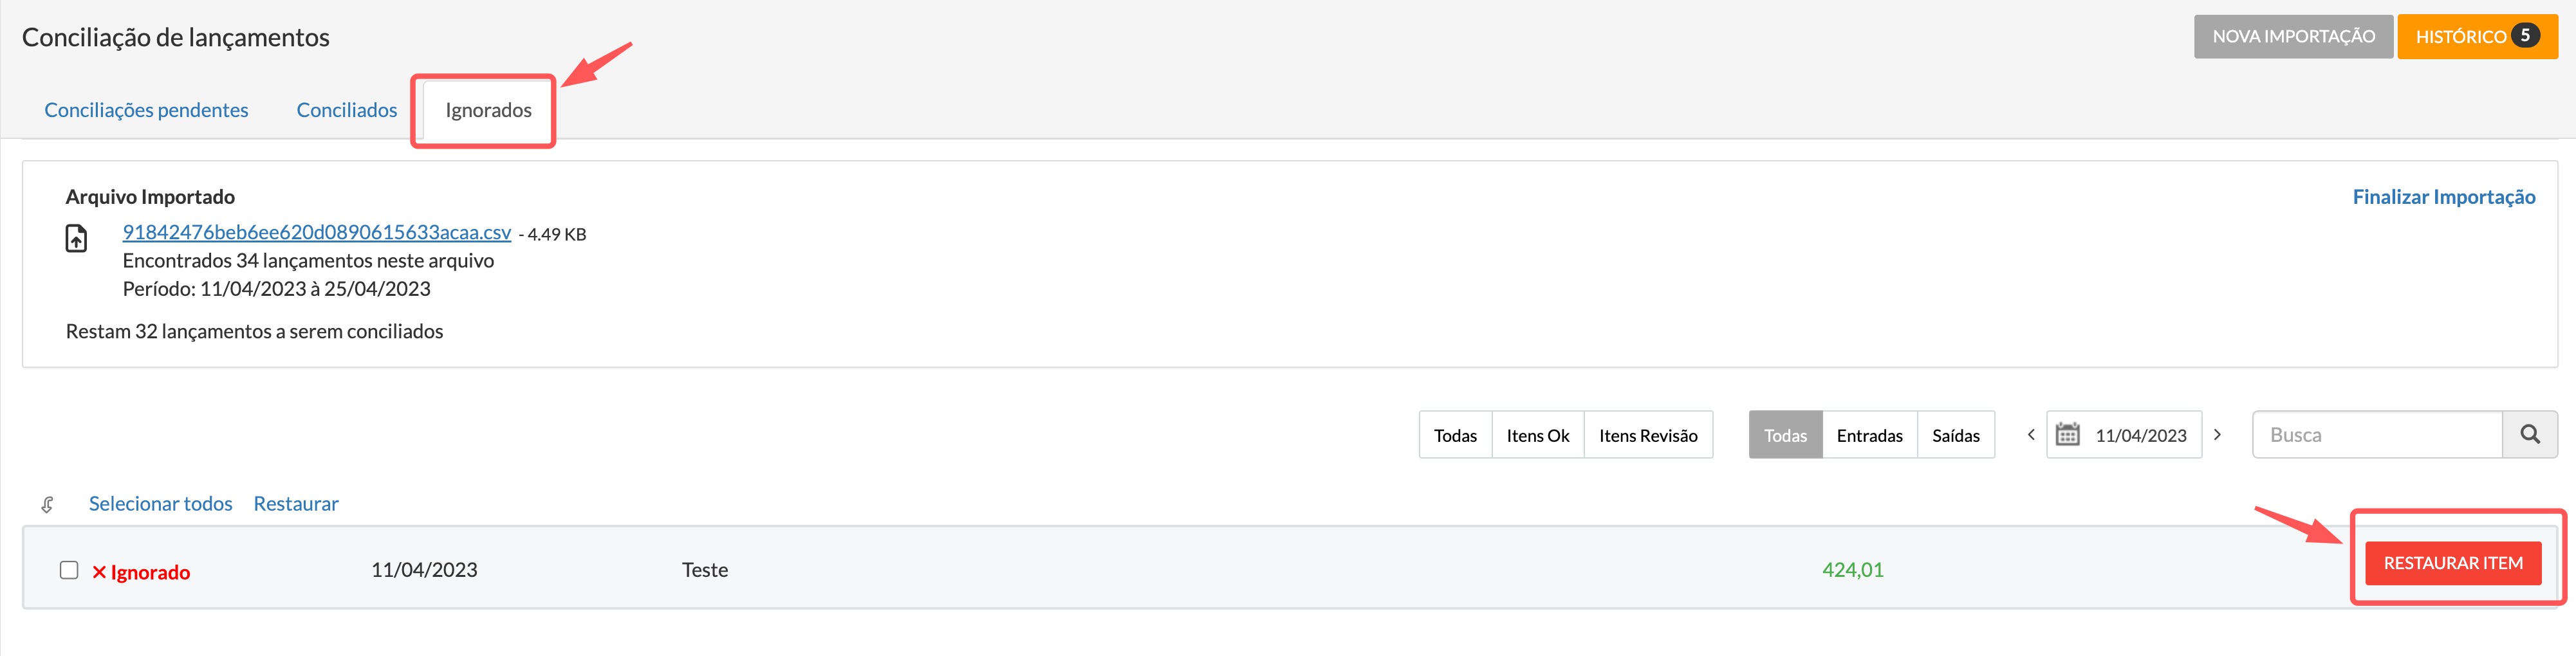Click the Histórico count badge 5
The width and height of the screenshot is (2576, 656).
(2524, 35)
